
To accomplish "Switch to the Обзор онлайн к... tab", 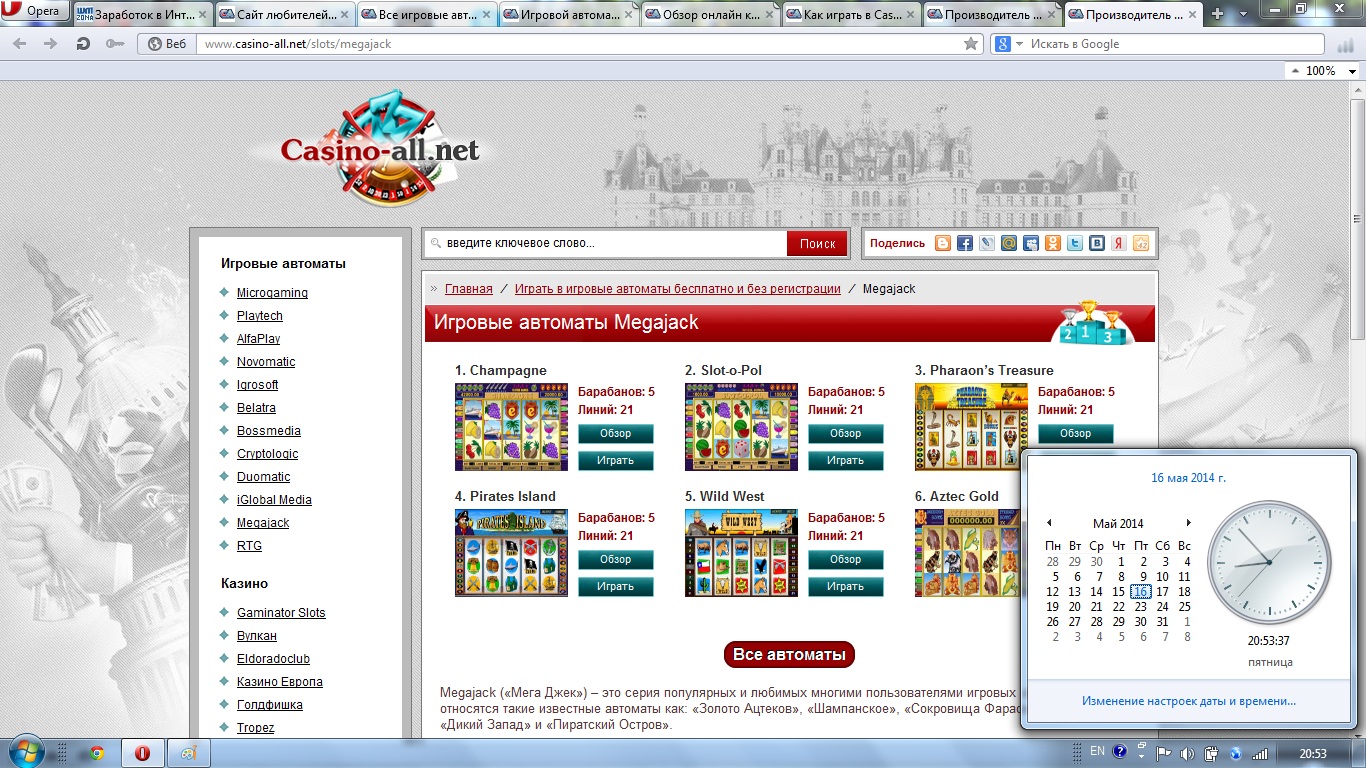I will 711,14.
